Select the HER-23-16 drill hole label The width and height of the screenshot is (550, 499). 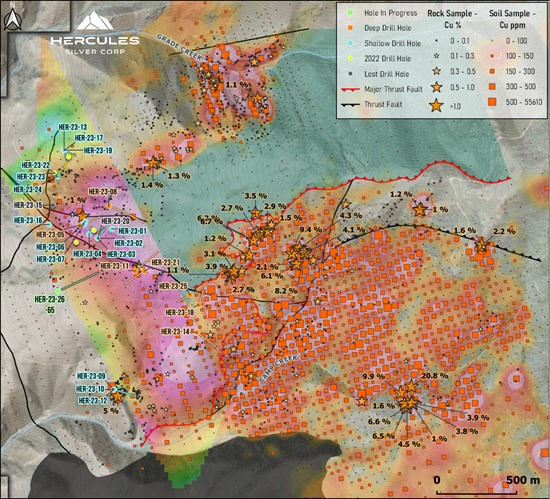tap(28, 221)
